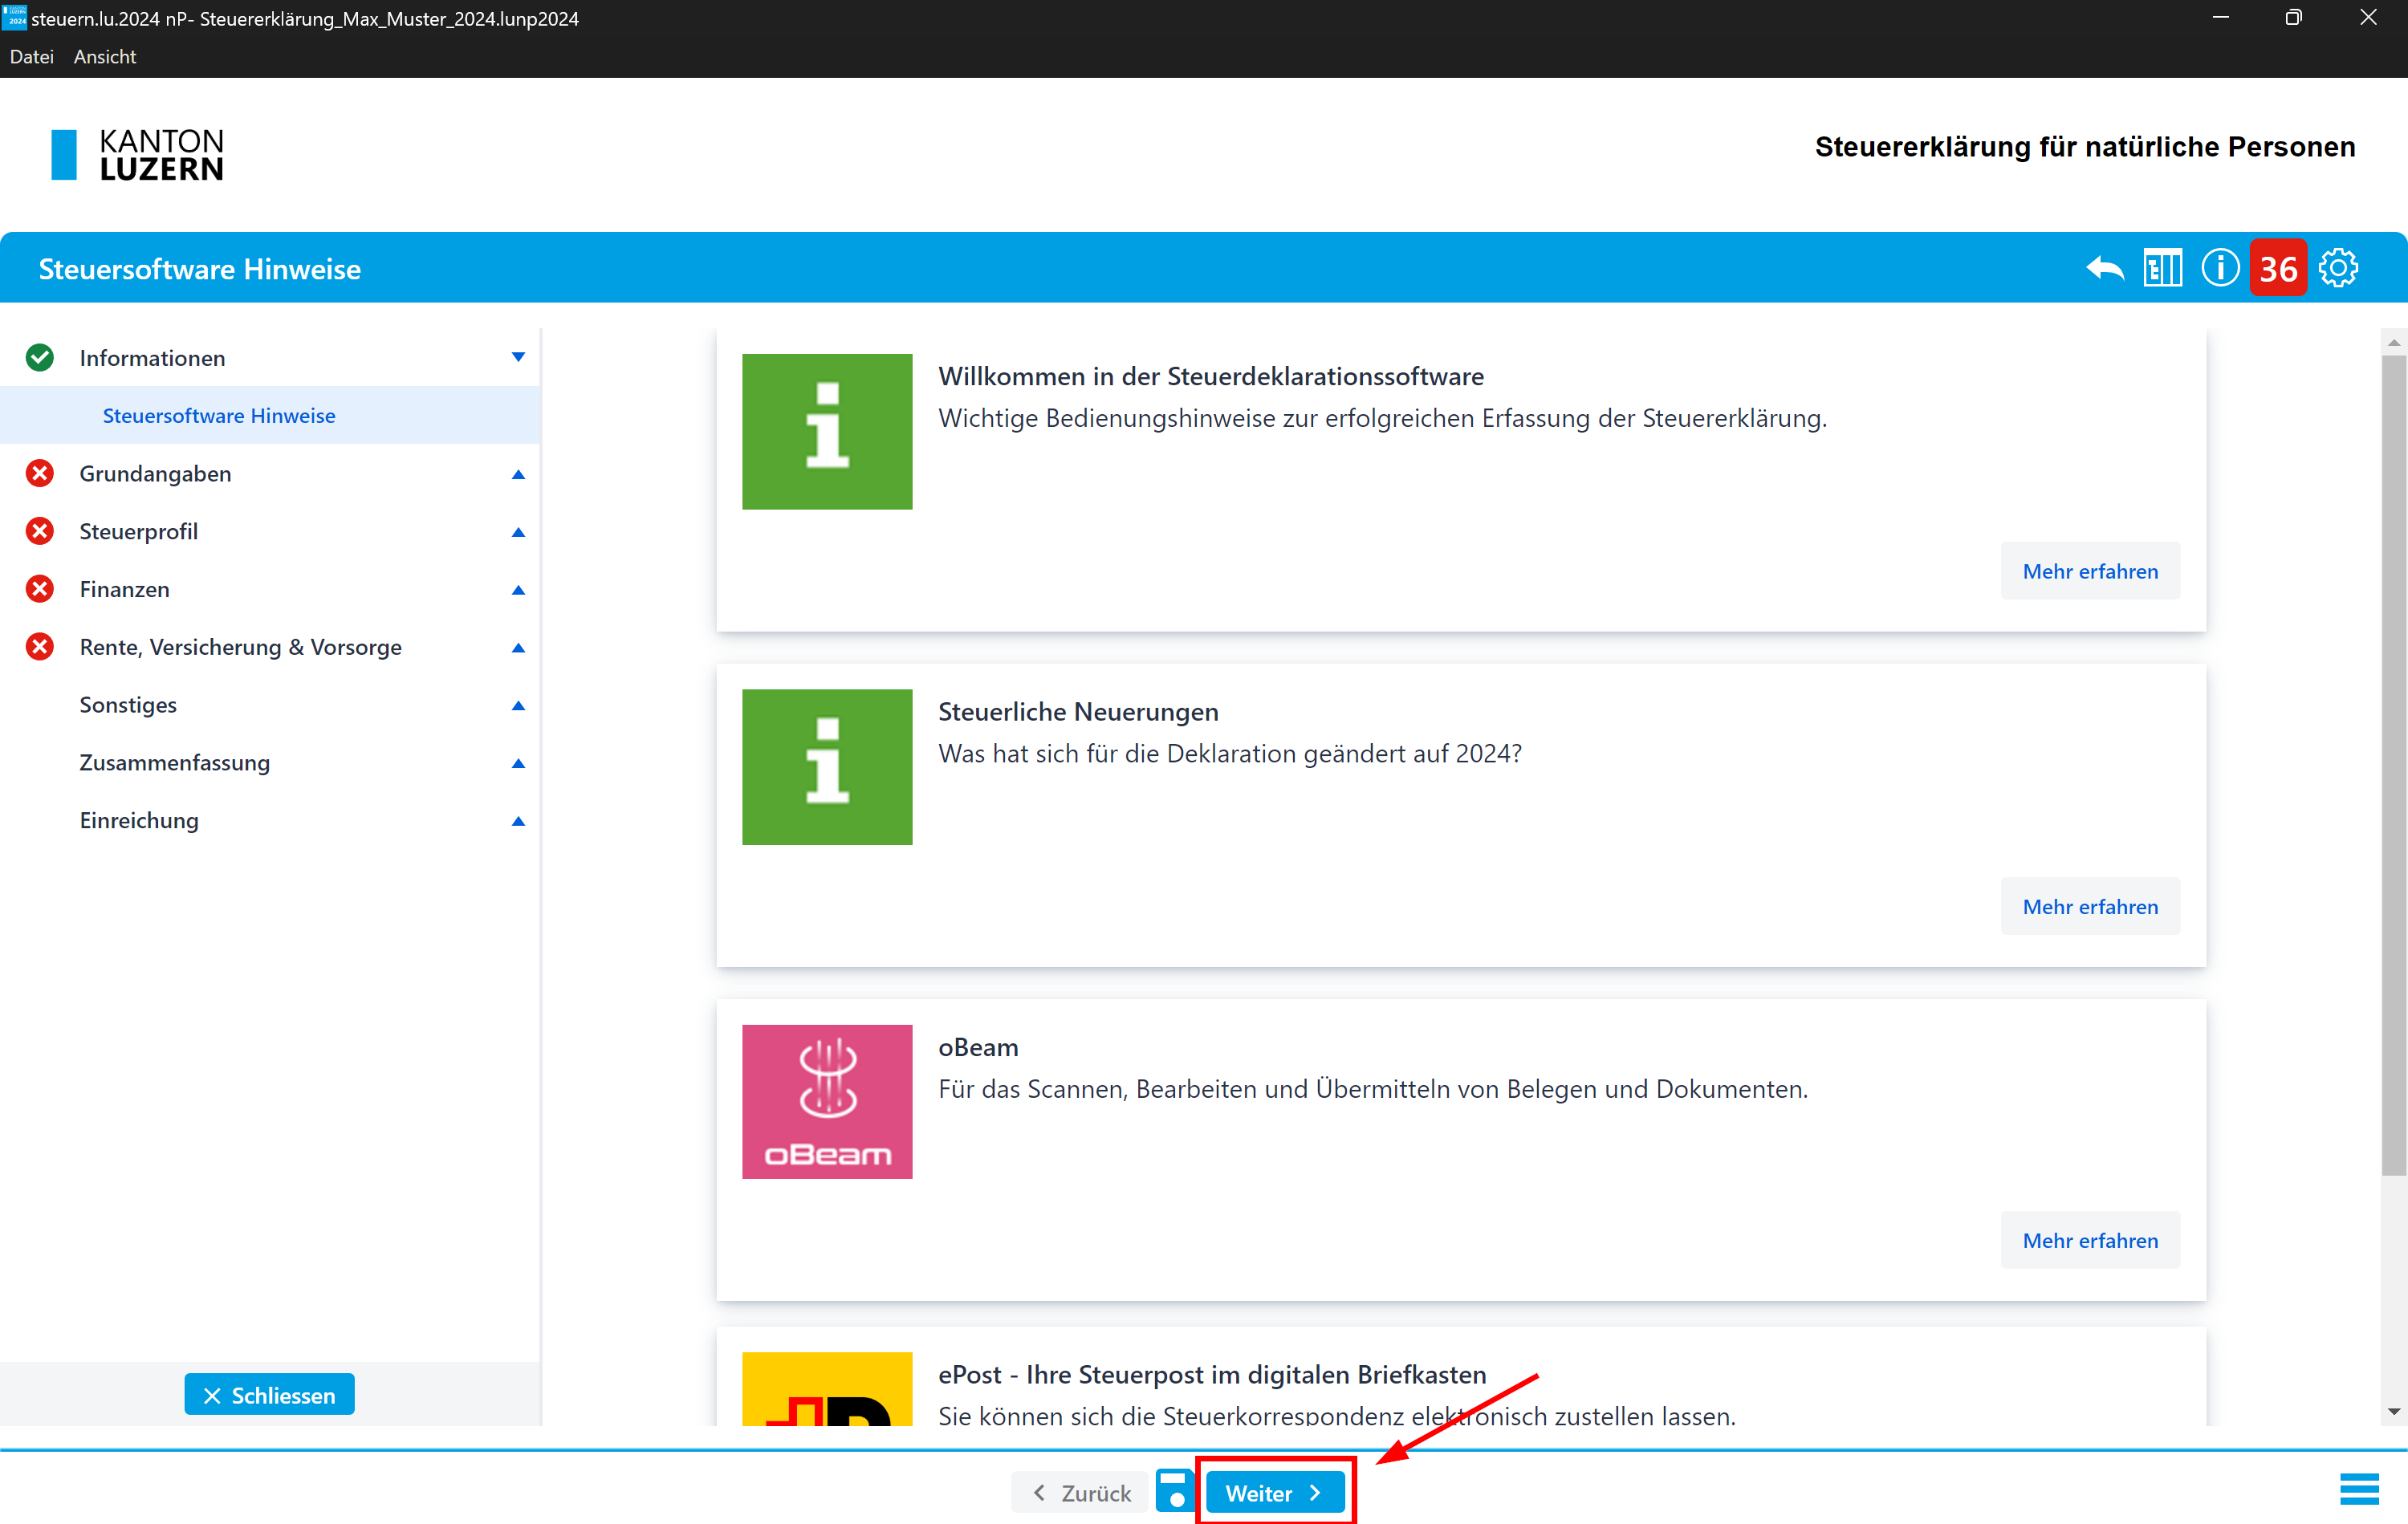
Task: Open the Ansicht menu
Action: [x=104, y=57]
